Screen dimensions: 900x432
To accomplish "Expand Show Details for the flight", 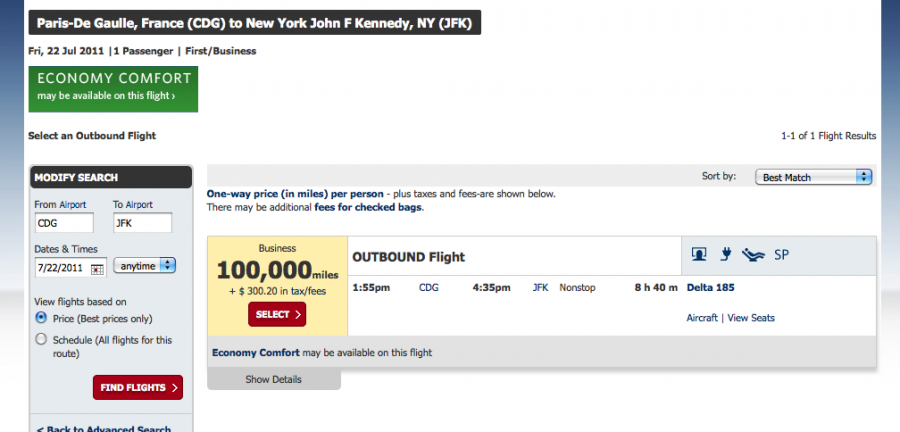I will 274,379.
